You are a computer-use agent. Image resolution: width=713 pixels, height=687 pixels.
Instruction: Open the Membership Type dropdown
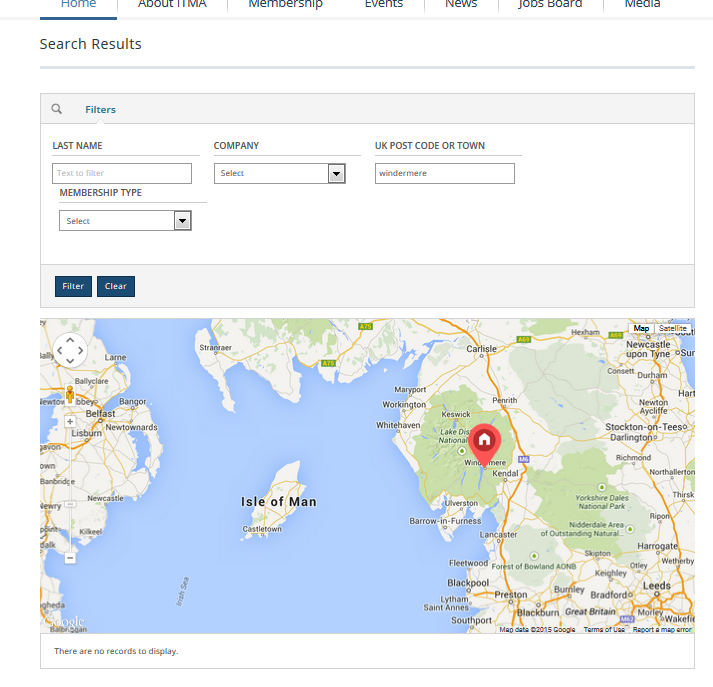point(125,221)
